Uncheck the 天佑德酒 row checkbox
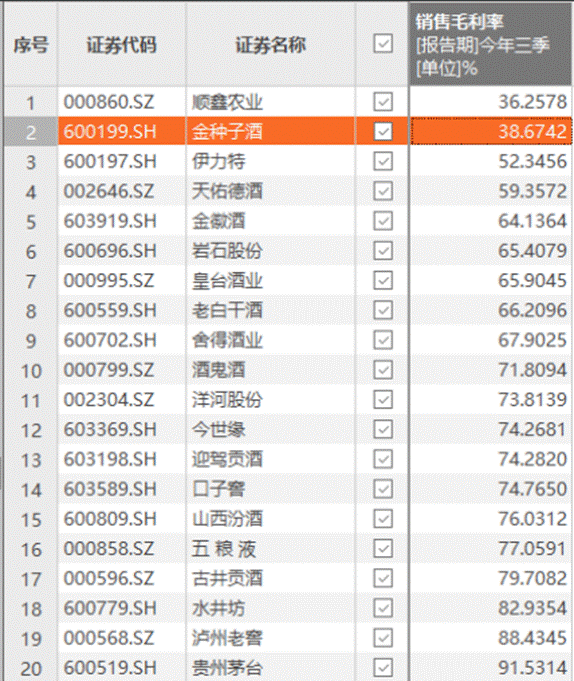 383,191
